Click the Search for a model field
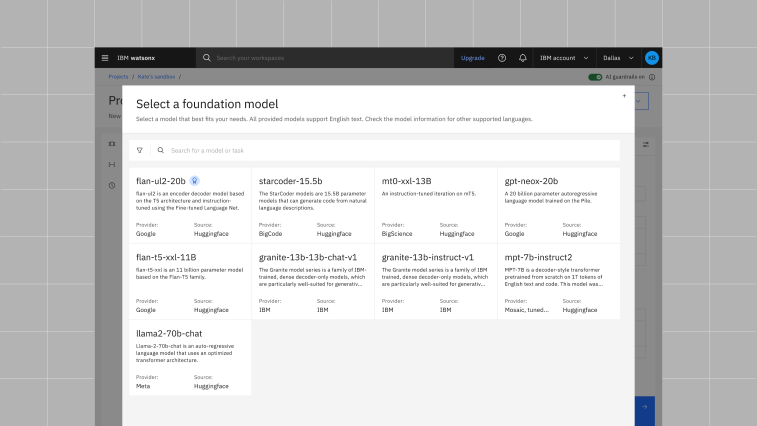This screenshot has width=757, height=426. tap(390, 150)
